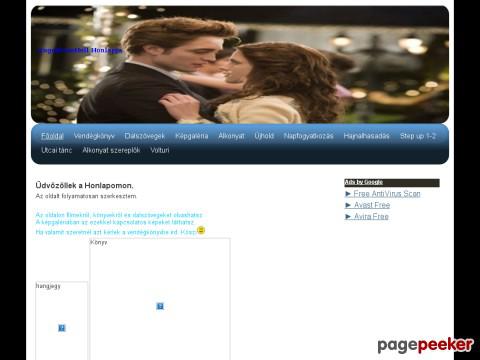This screenshot has width=480, height=360.
Task: Open Step up 1-2 page
Action: click(418, 136)
